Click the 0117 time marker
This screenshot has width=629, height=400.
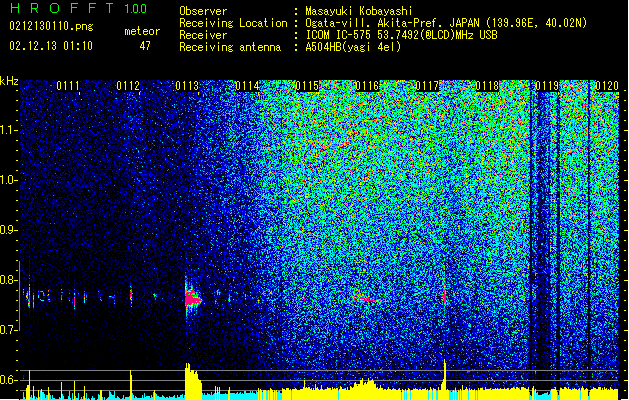pyautogui.click(x=427, y=86)
